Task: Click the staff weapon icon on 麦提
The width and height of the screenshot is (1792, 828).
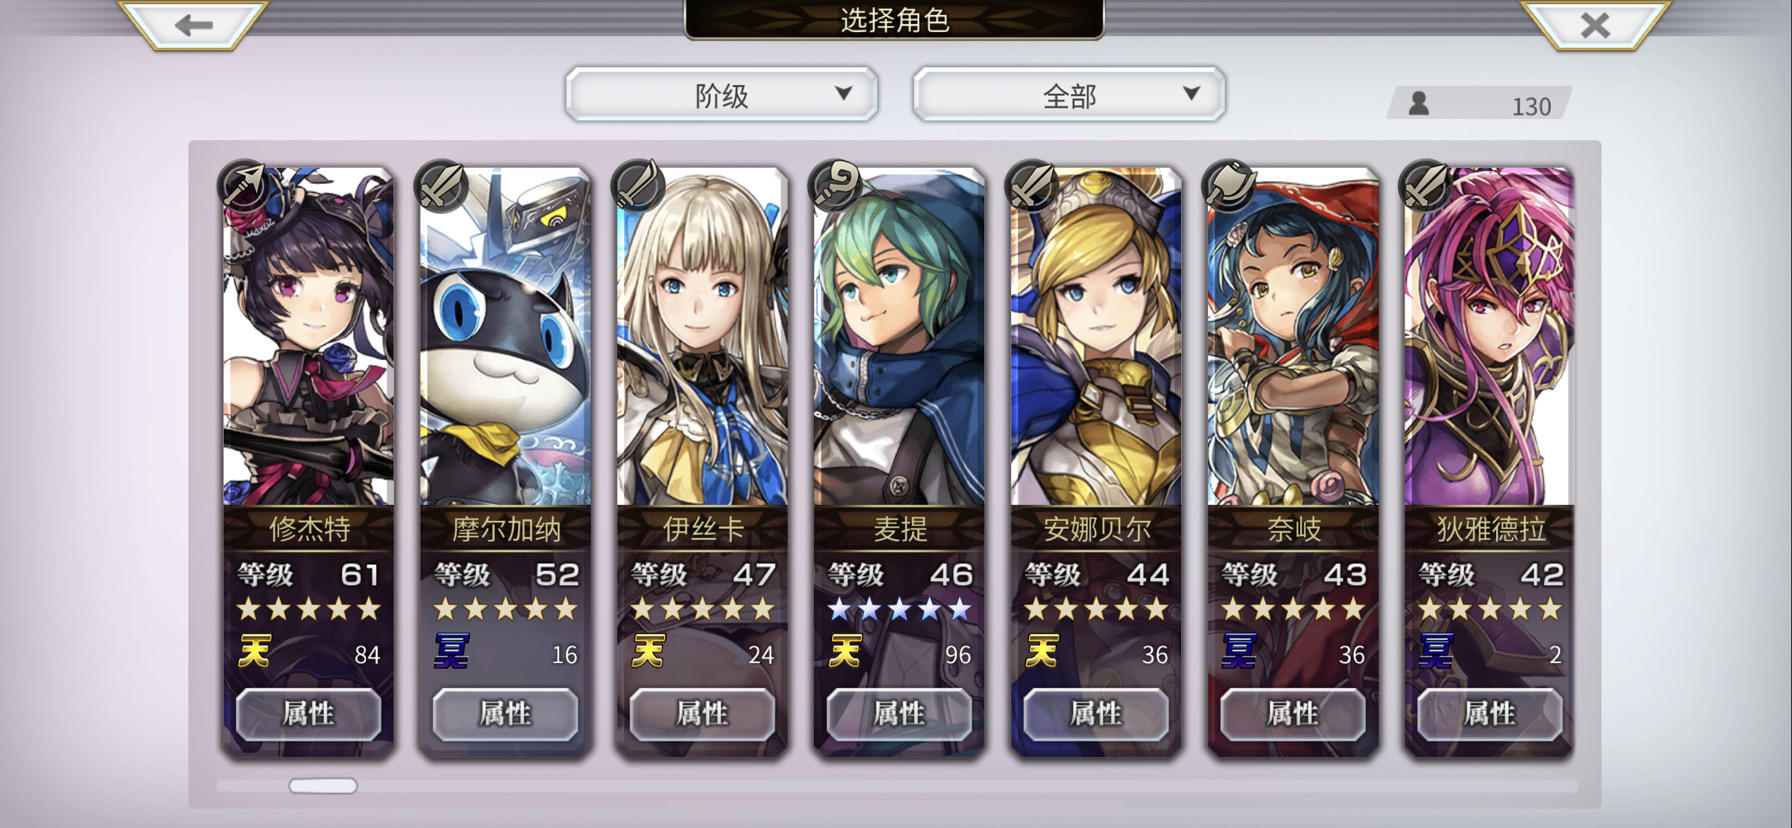Action: (x=834, y=184)
